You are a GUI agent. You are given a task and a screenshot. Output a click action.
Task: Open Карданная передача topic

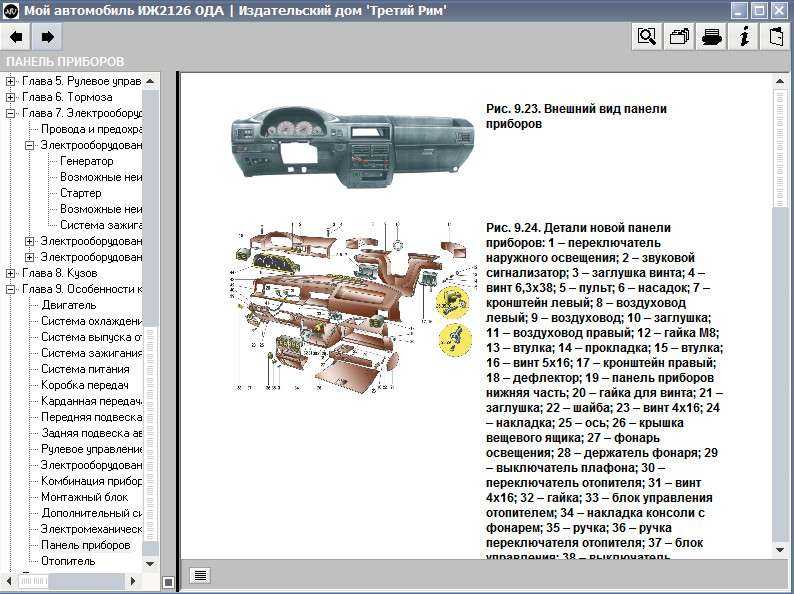click(x=91, y=402)
